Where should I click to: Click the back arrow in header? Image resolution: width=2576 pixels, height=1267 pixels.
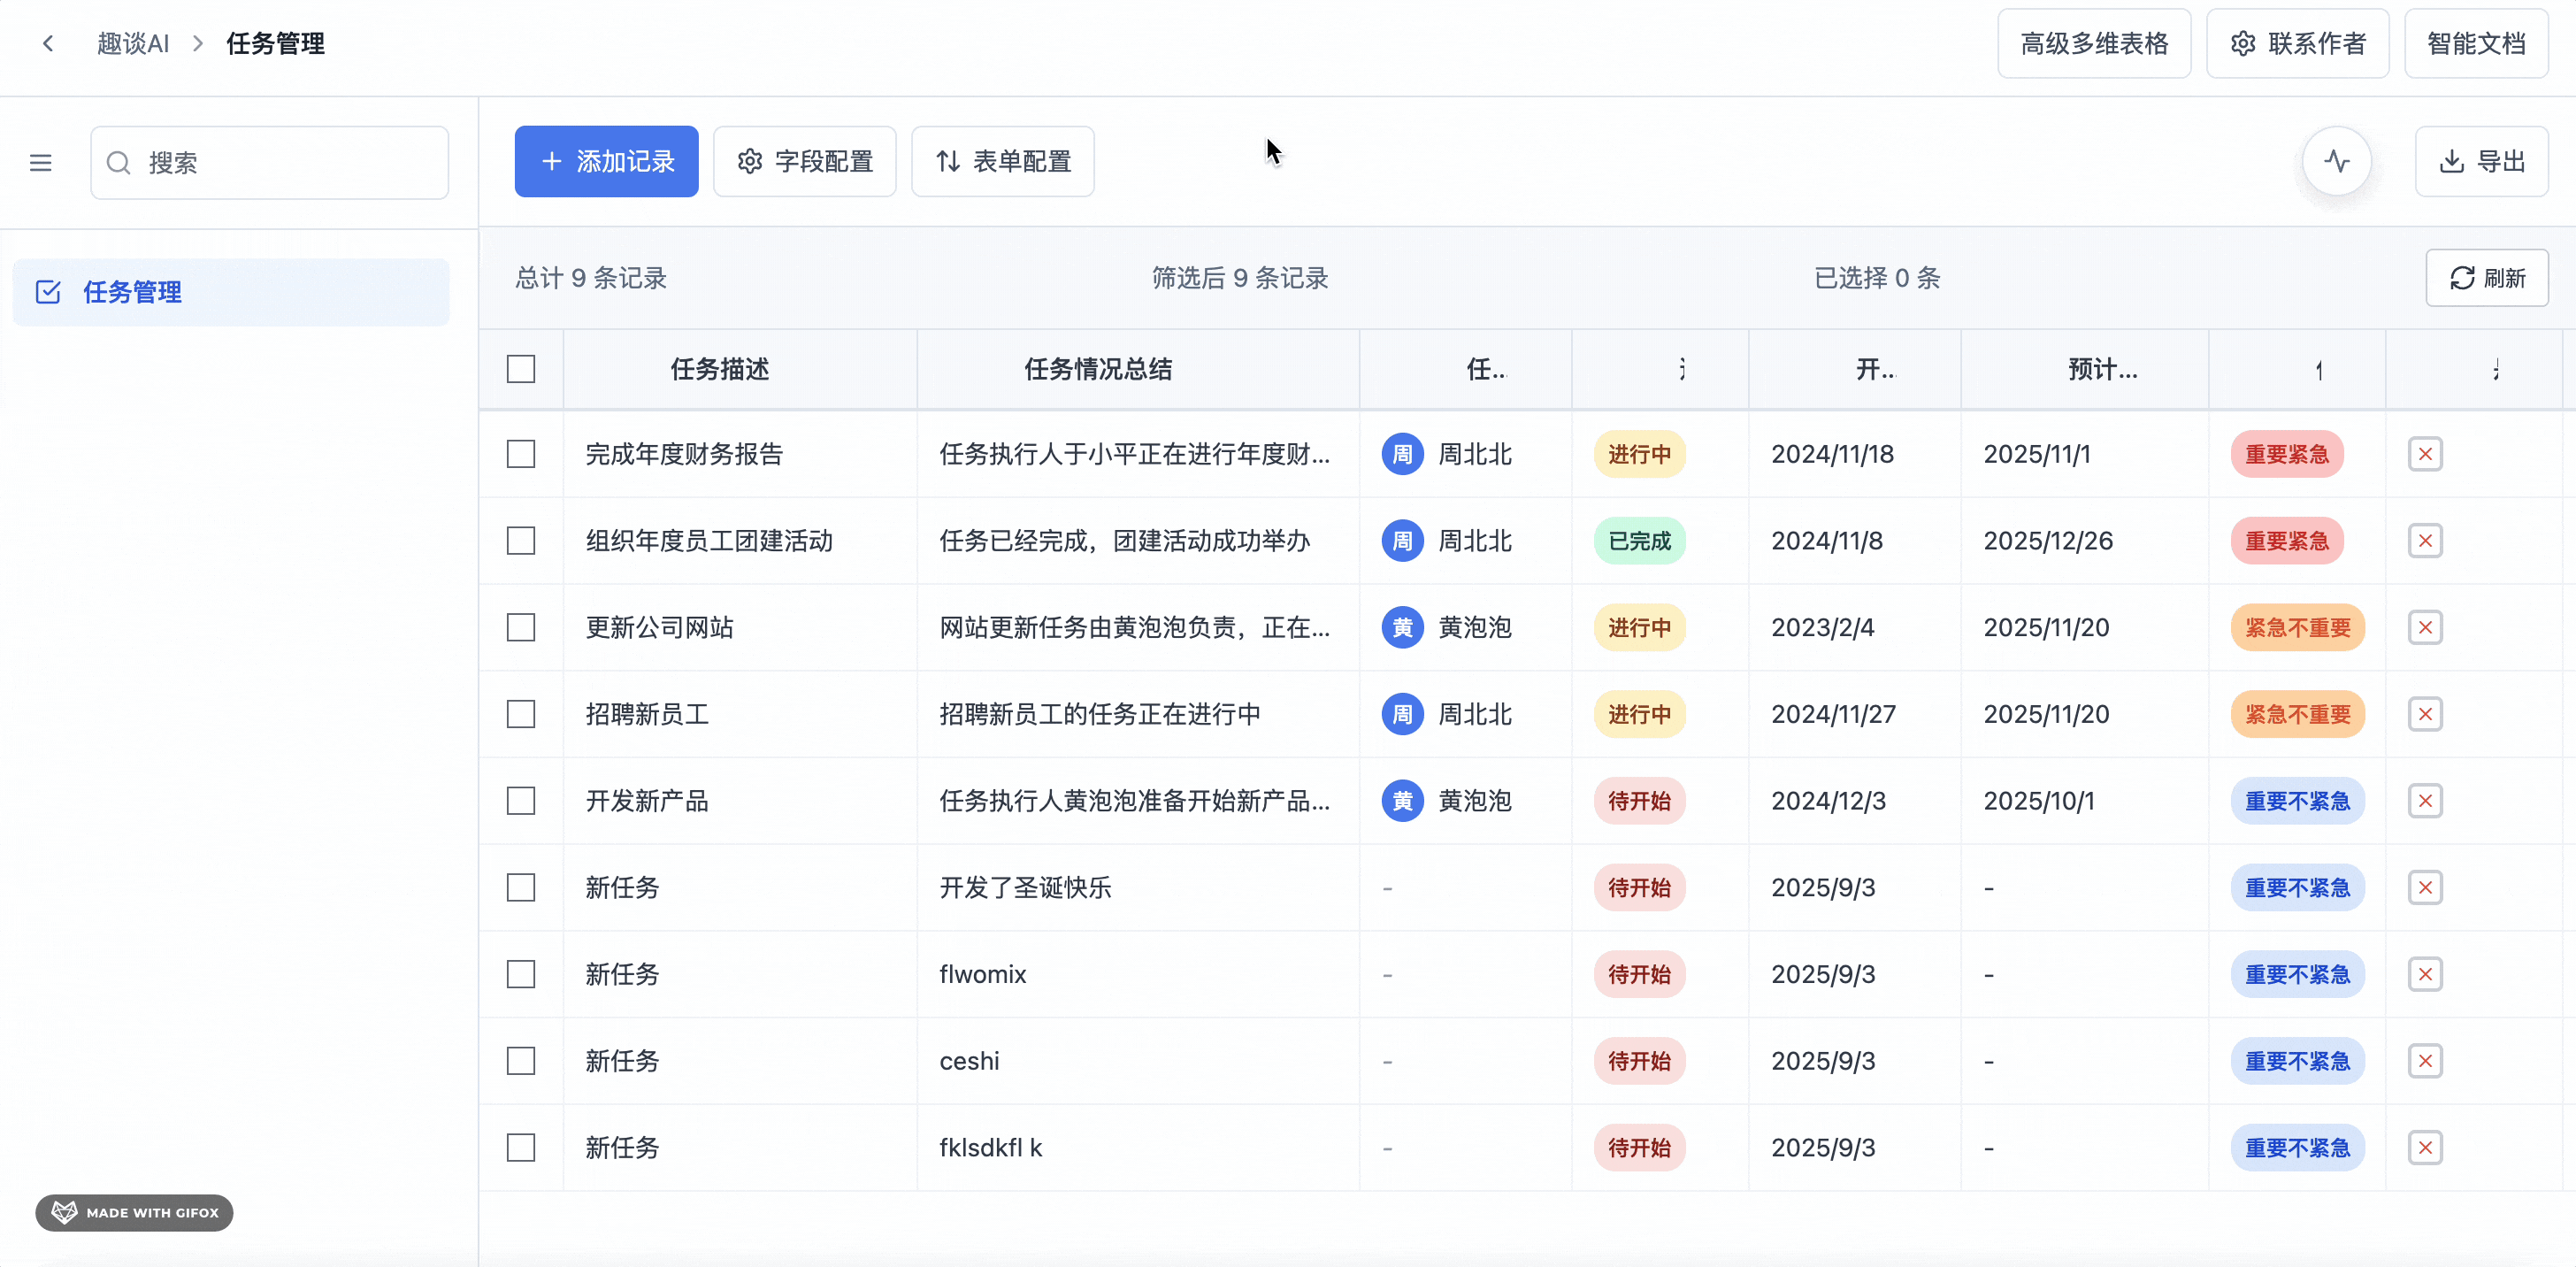pos(48,44)
